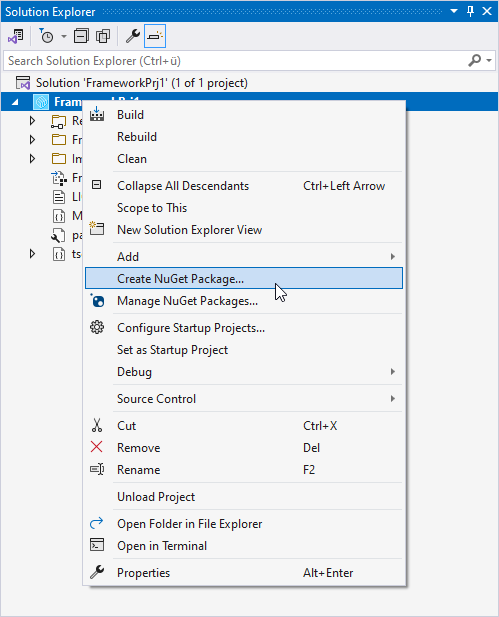Choose Rebuild from the context menu
This screenshot has height=617, width=499.
pos(244,137)
